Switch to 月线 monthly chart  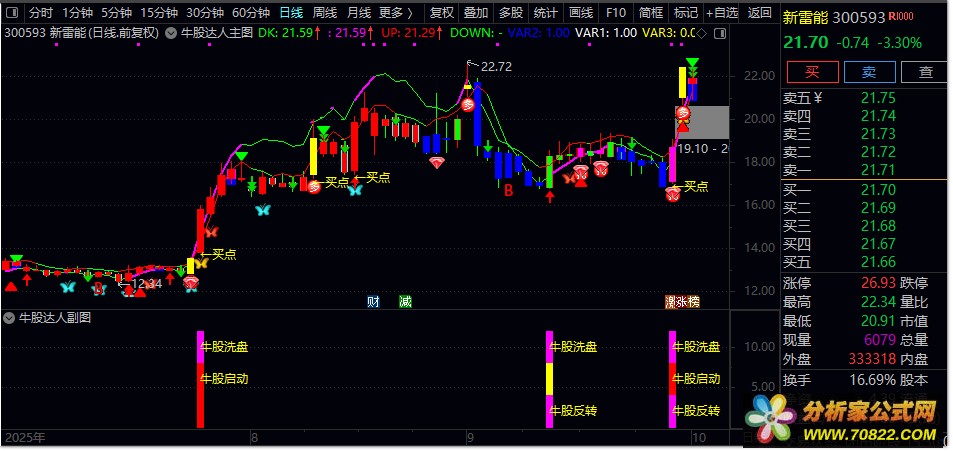(359, 12)
